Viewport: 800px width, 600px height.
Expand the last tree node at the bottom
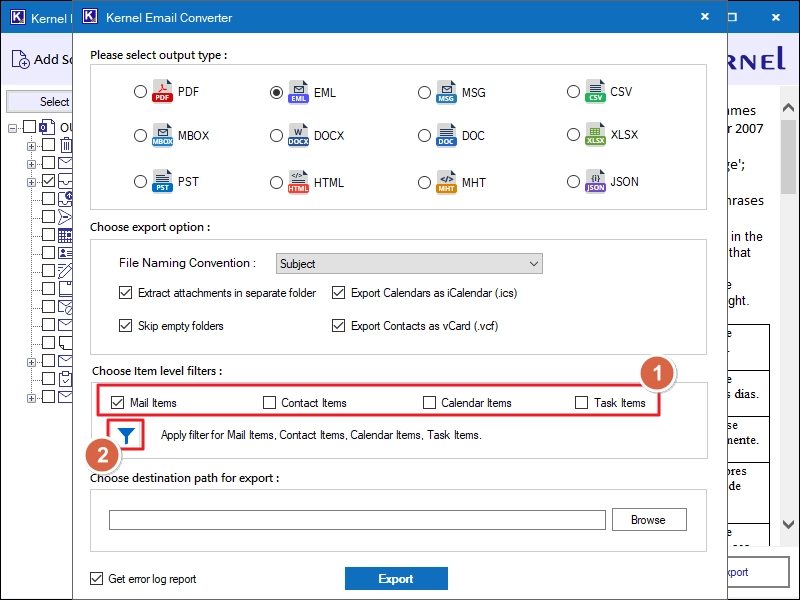31,398
